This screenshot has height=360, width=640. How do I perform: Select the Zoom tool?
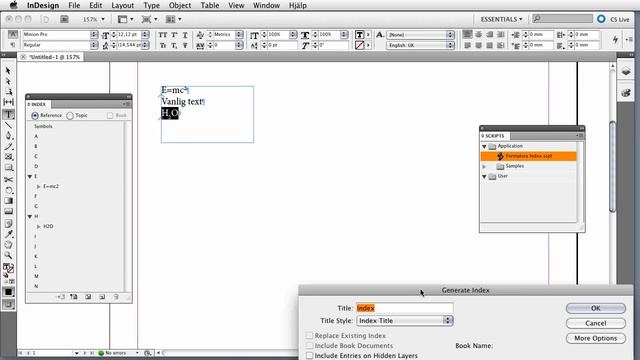click(8, 256)
